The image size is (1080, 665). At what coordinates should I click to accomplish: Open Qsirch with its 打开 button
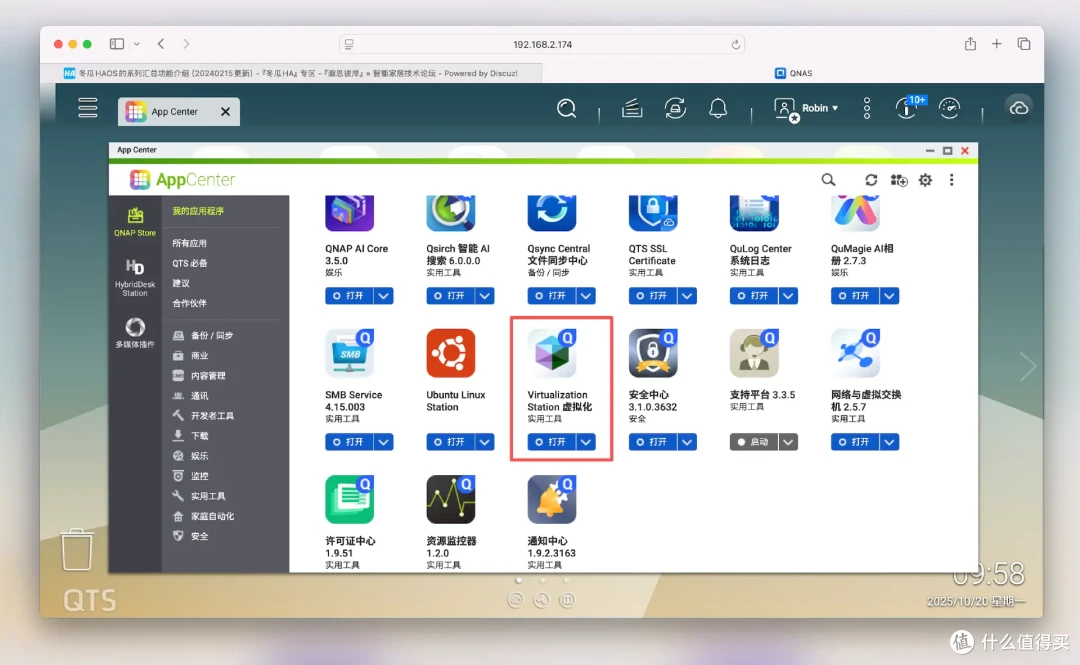point(450,296)
